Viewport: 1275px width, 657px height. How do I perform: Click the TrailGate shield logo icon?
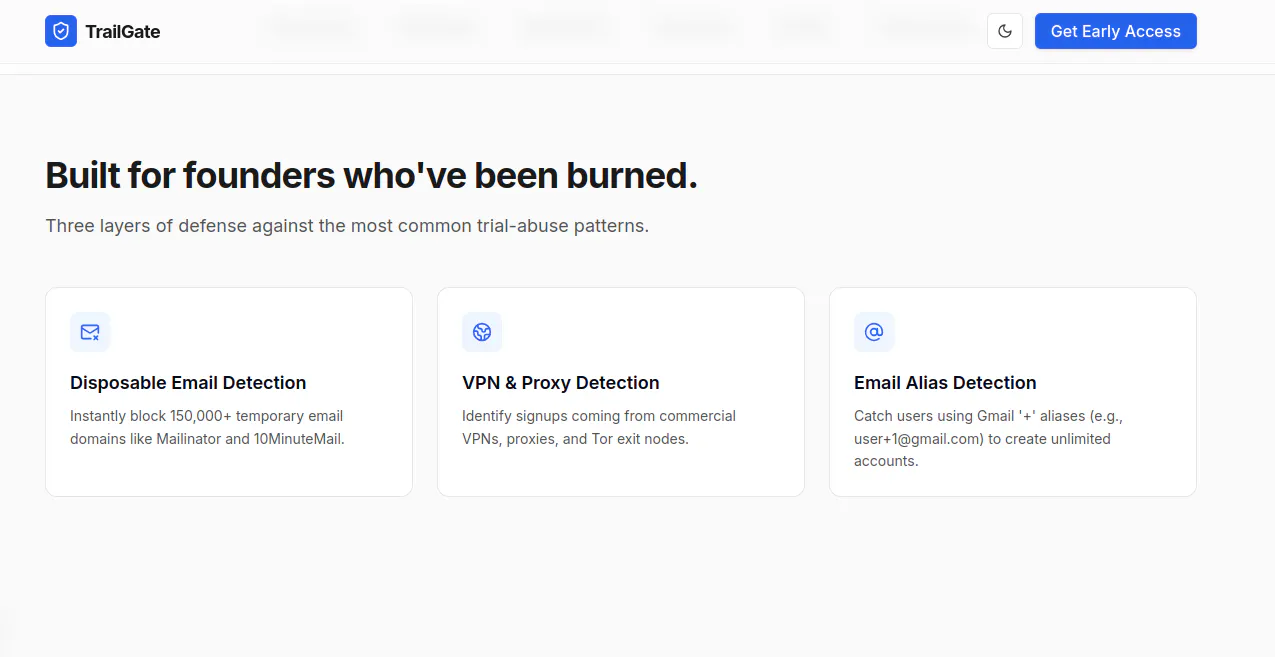pyautogui.click(x=61, y=31)
